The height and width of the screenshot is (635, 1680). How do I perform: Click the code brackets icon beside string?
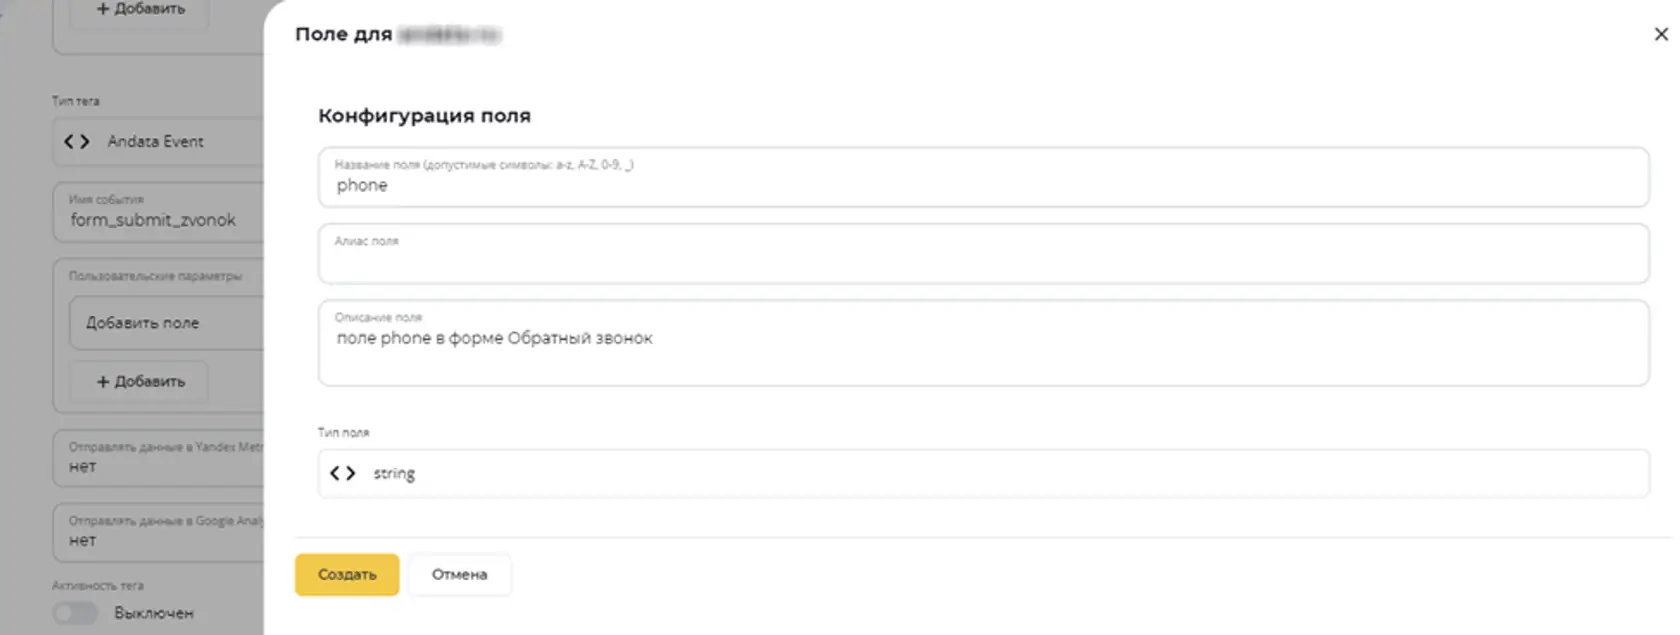tap(343, 473)
